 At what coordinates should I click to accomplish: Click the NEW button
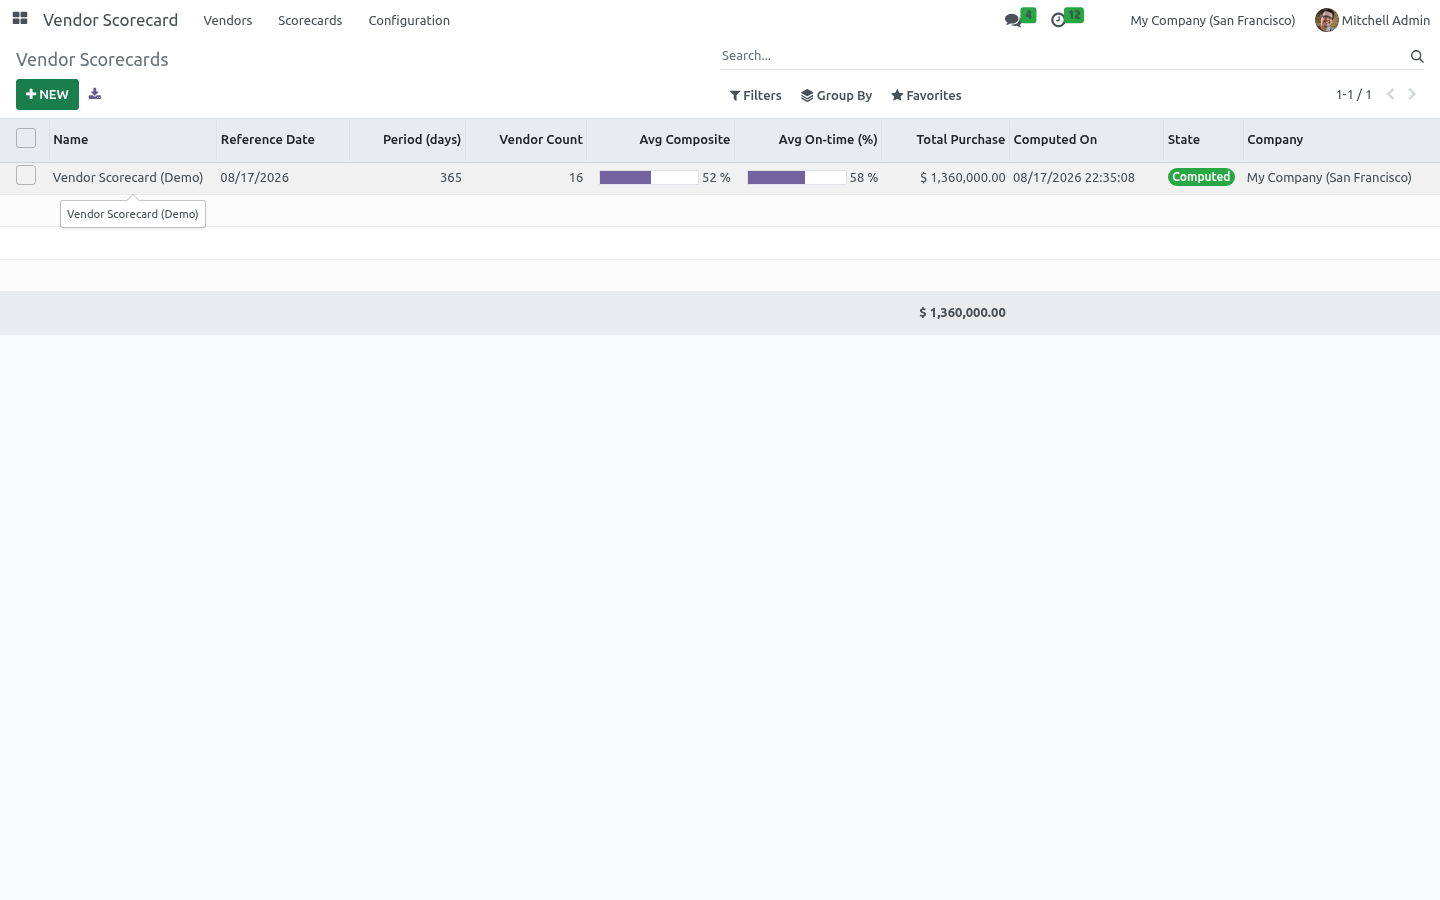pos(47,94)
